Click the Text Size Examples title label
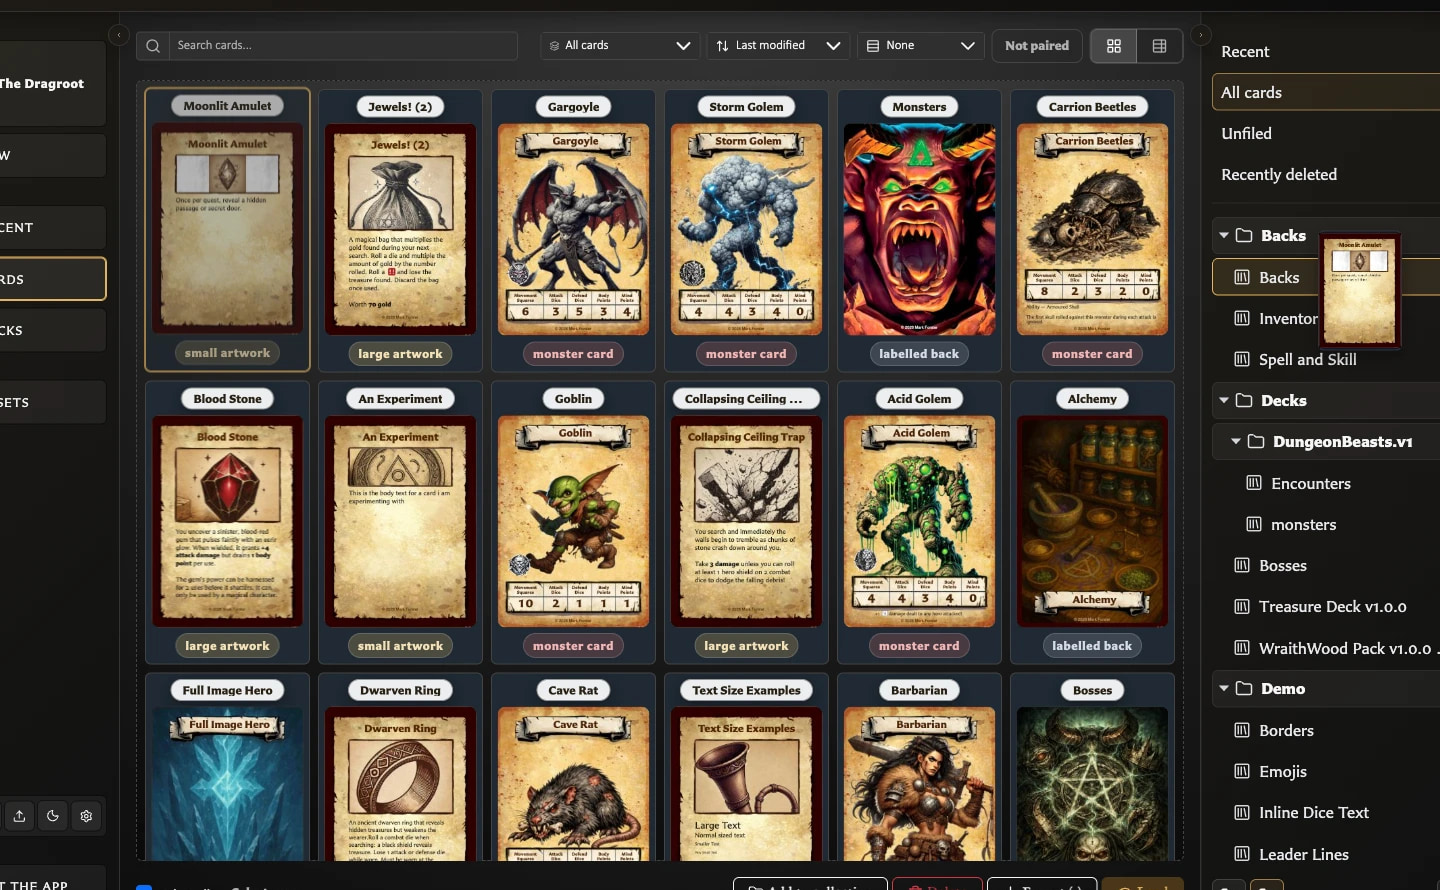This screenshot has height=890, width=1440. tap(746, 690)
